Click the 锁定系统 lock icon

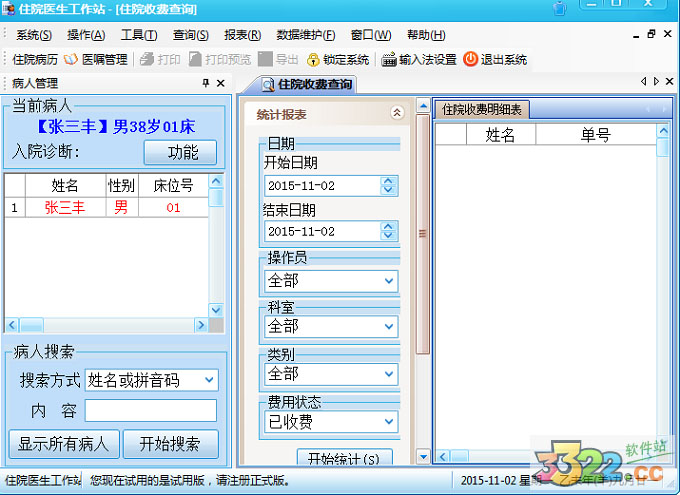click(313, 59)
